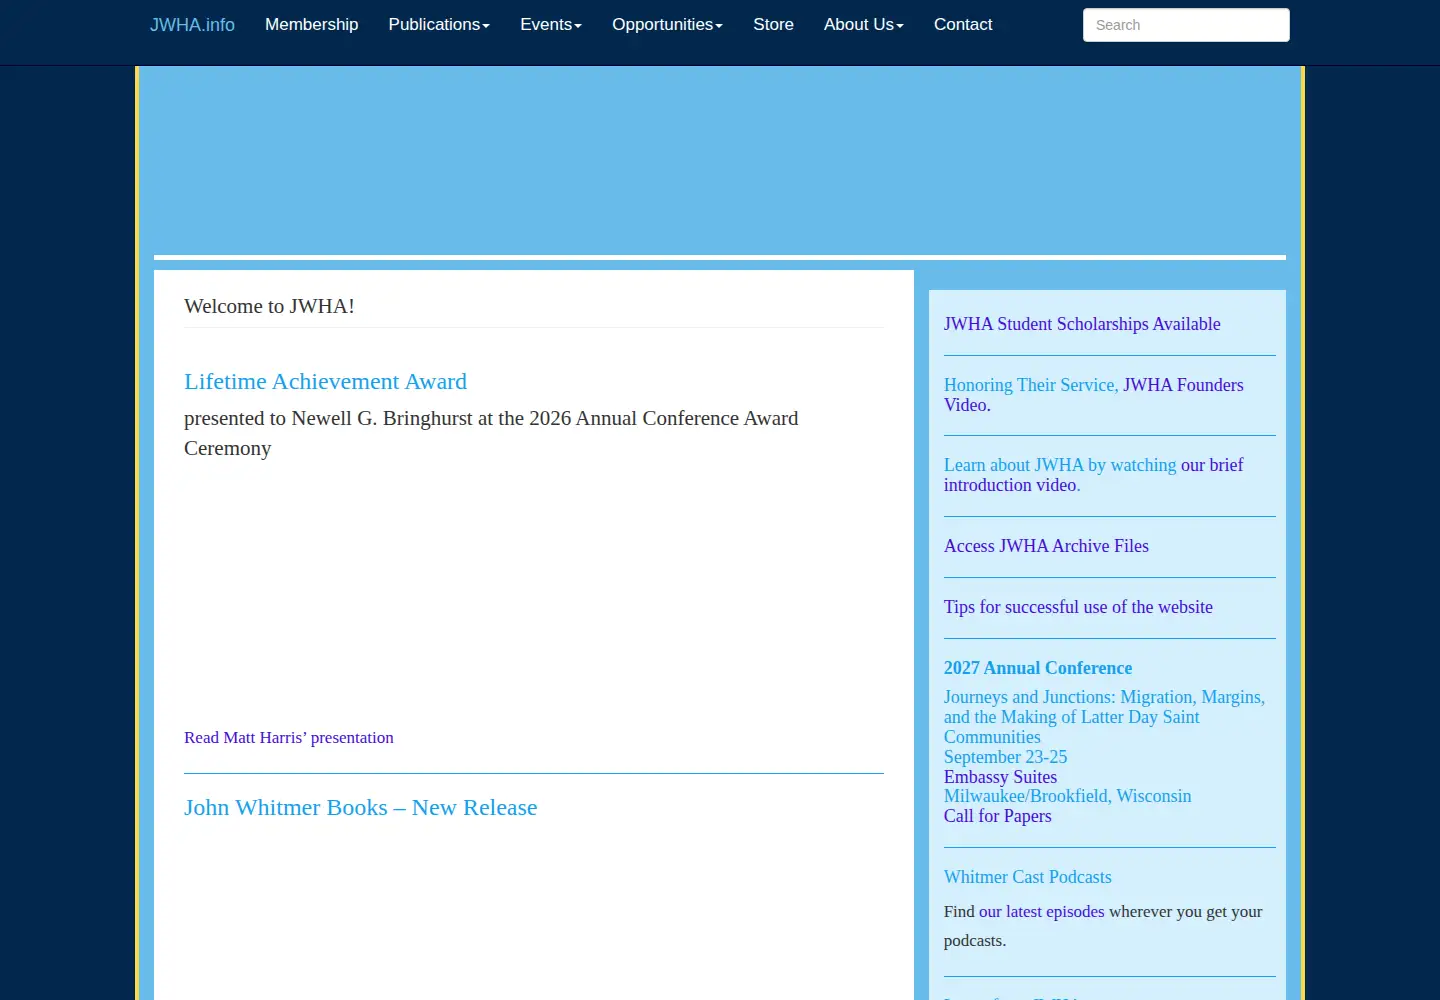Viewport: 1440px width, 1000px height.
Task: Click the Journeys and Junctions conference title text
Action: (x=1104, y=717)
